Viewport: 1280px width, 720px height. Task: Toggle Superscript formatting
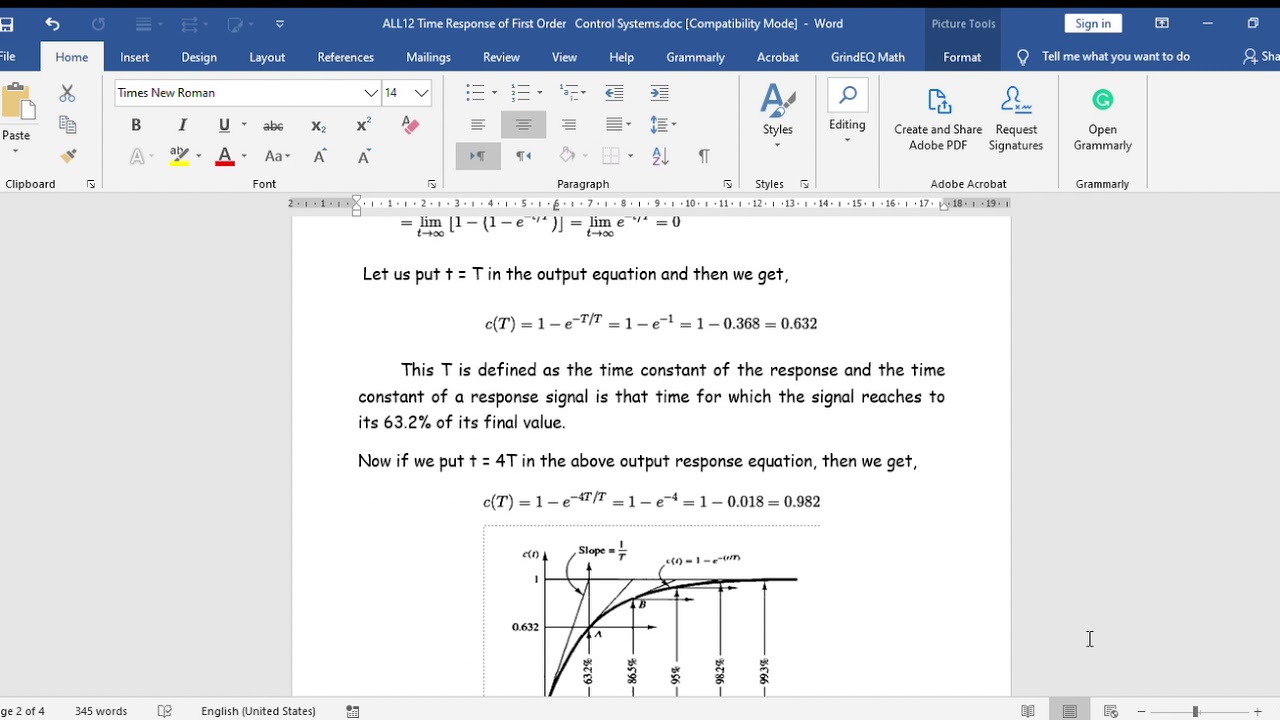[363, 125]
